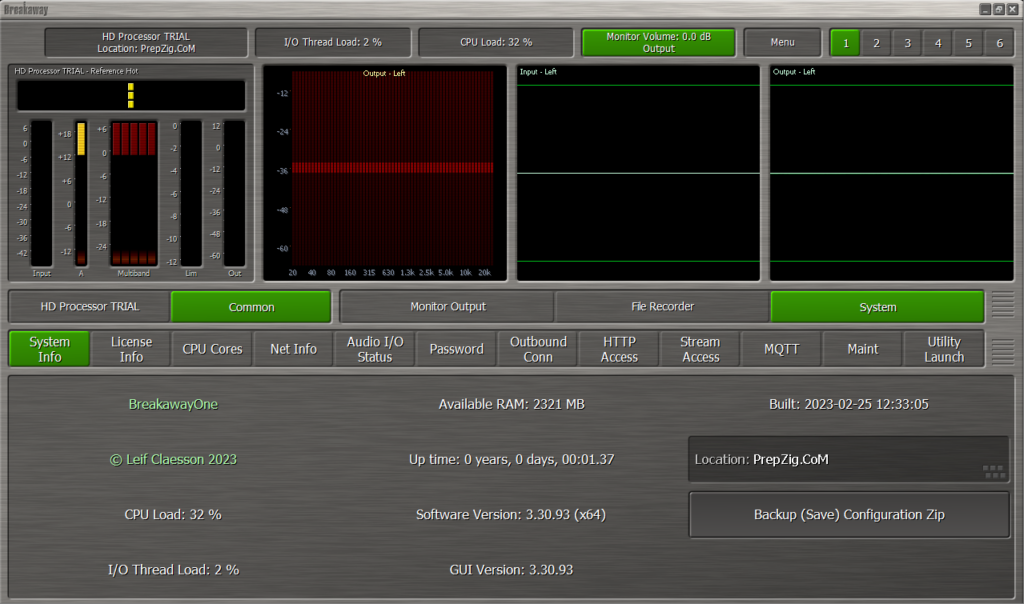1024x604 pixels.
Task: Open the CPU Cores subtab
Action: [212, 349]
